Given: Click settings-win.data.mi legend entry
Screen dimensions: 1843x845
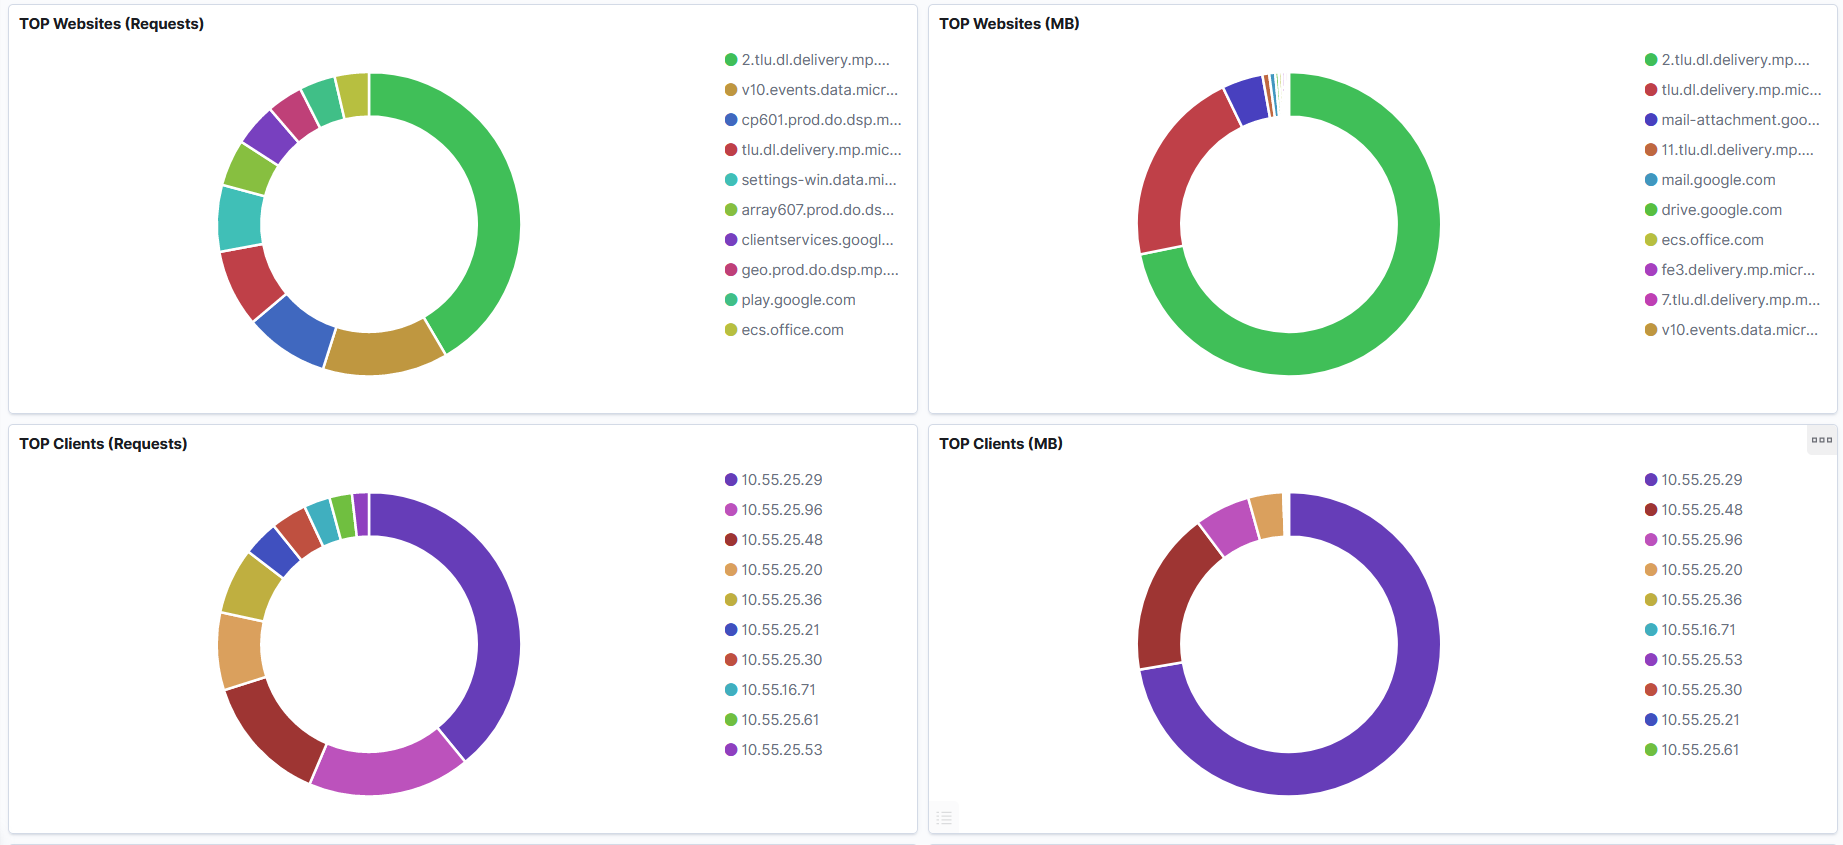Looking at the screenshot, I should (811, 180).
